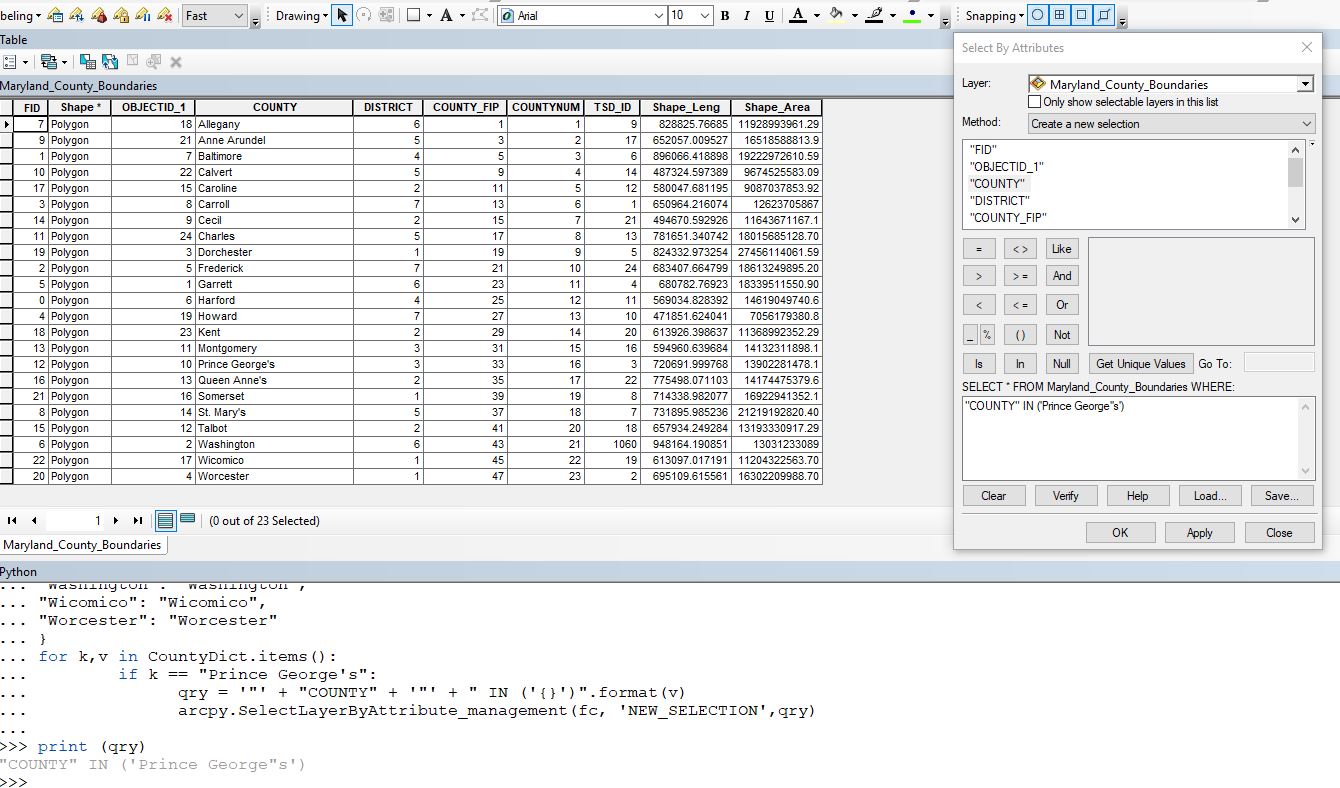This screenshot has height=788, width=1340.
Task: Click the Label Weight Ranking icon
Action: click(x=99, y=16)
